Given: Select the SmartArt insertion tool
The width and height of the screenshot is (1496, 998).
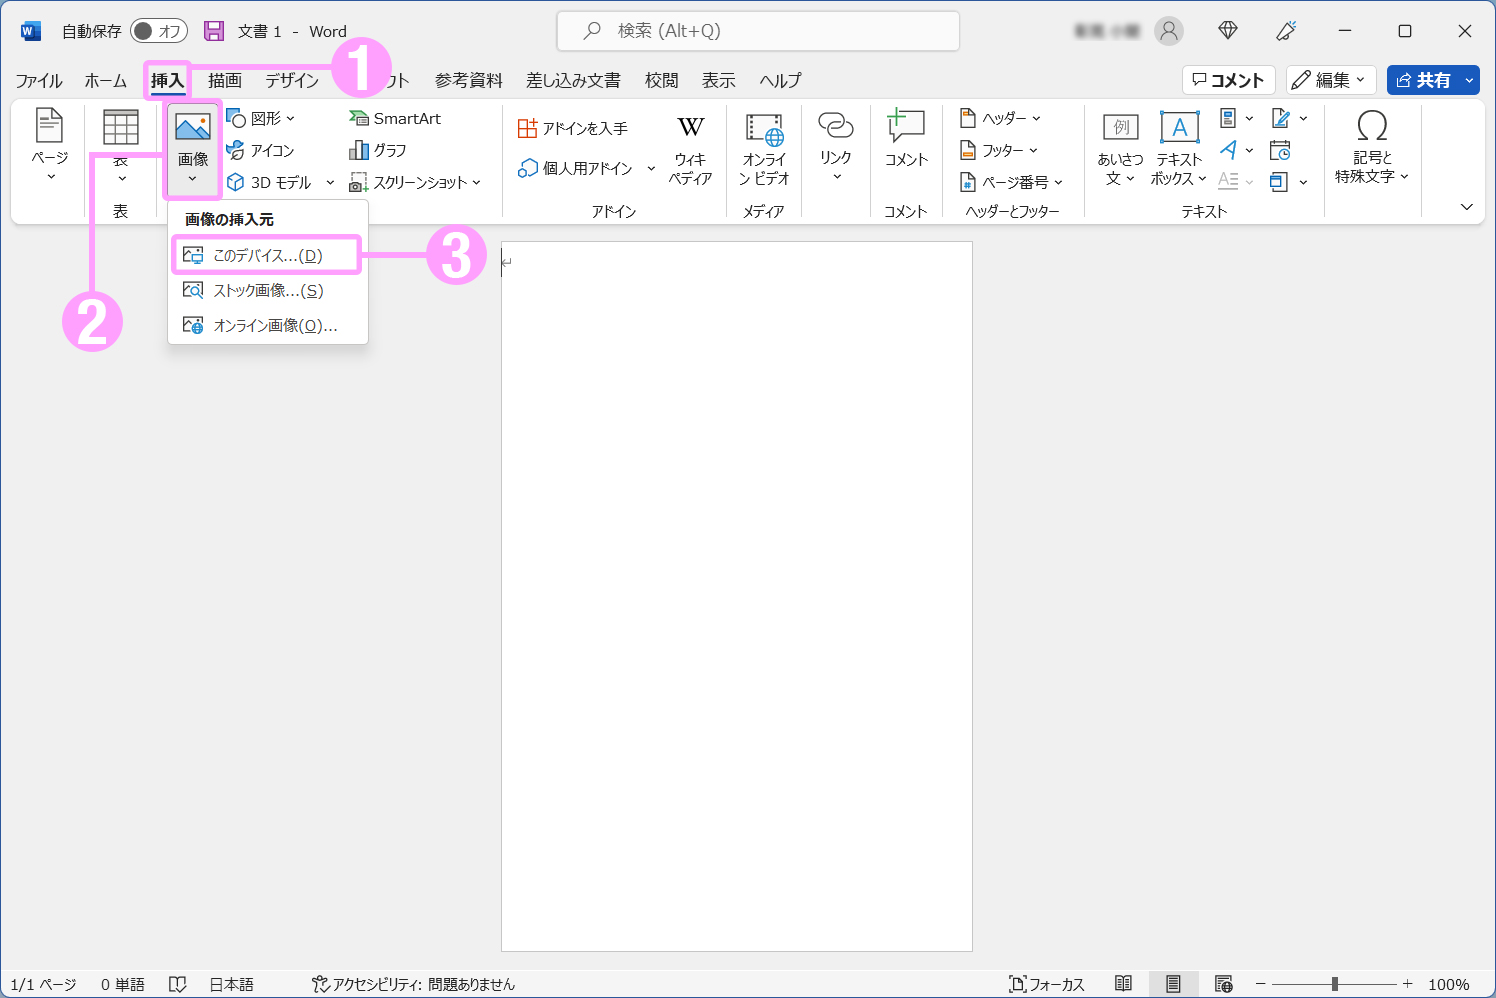Looking at the screenshot, I should coord(395,117).
